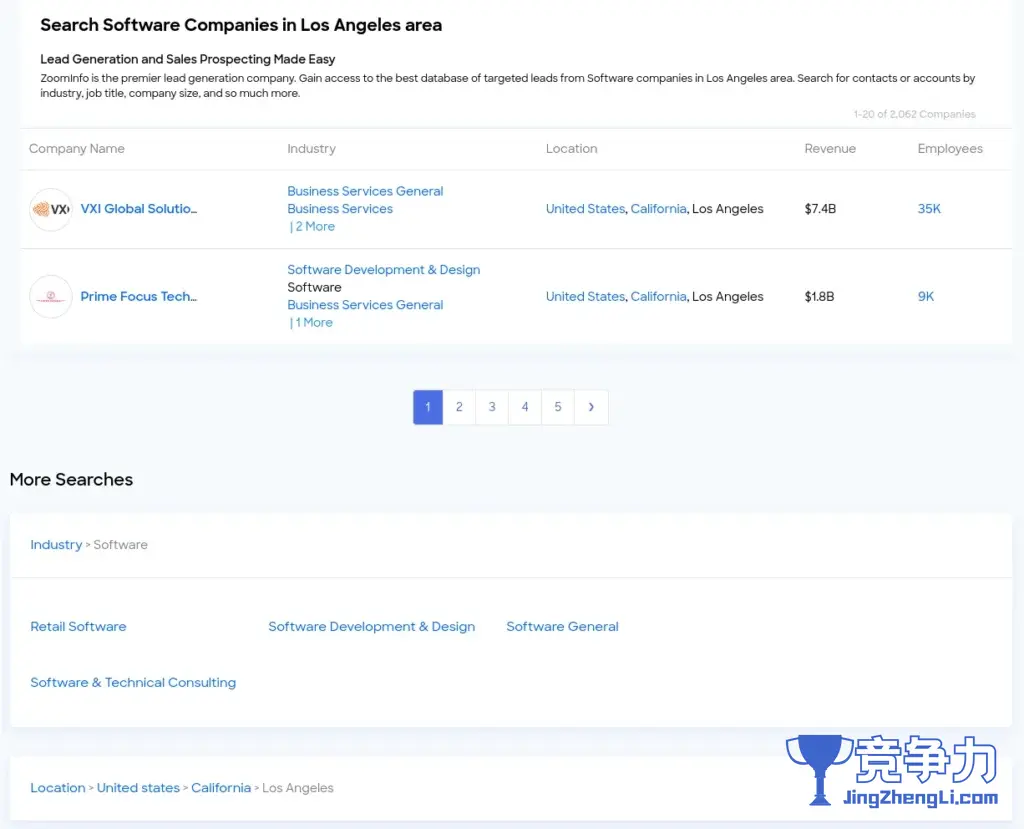
Task: Click the California breadcrumb link
Action: [221, 788]
